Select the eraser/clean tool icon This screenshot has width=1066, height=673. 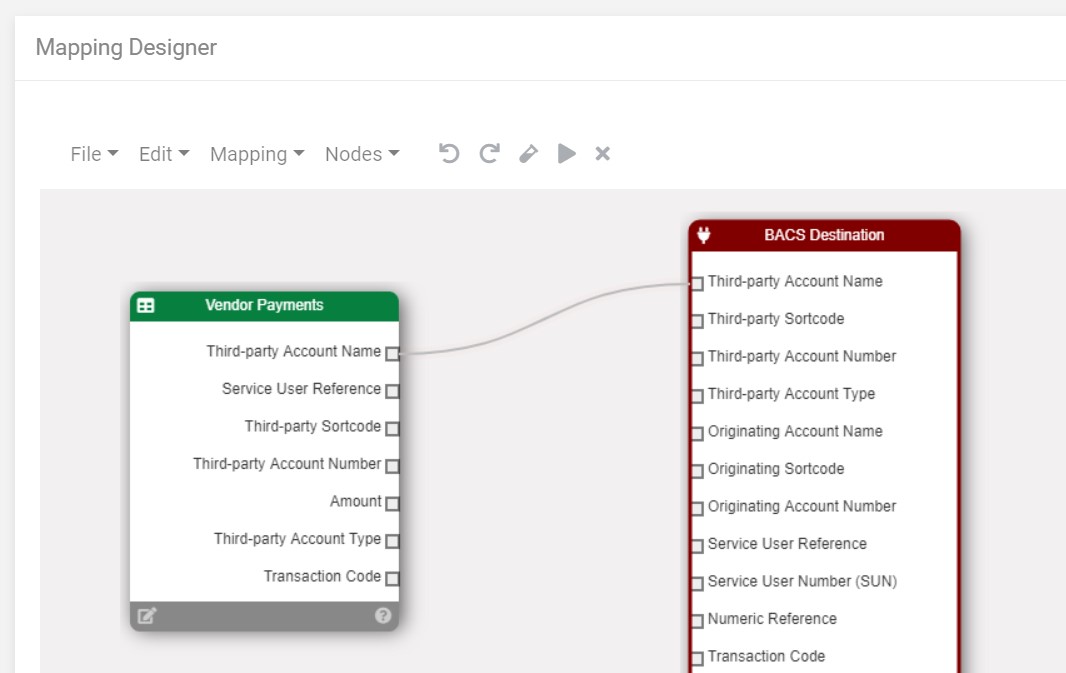coord(528,154)
